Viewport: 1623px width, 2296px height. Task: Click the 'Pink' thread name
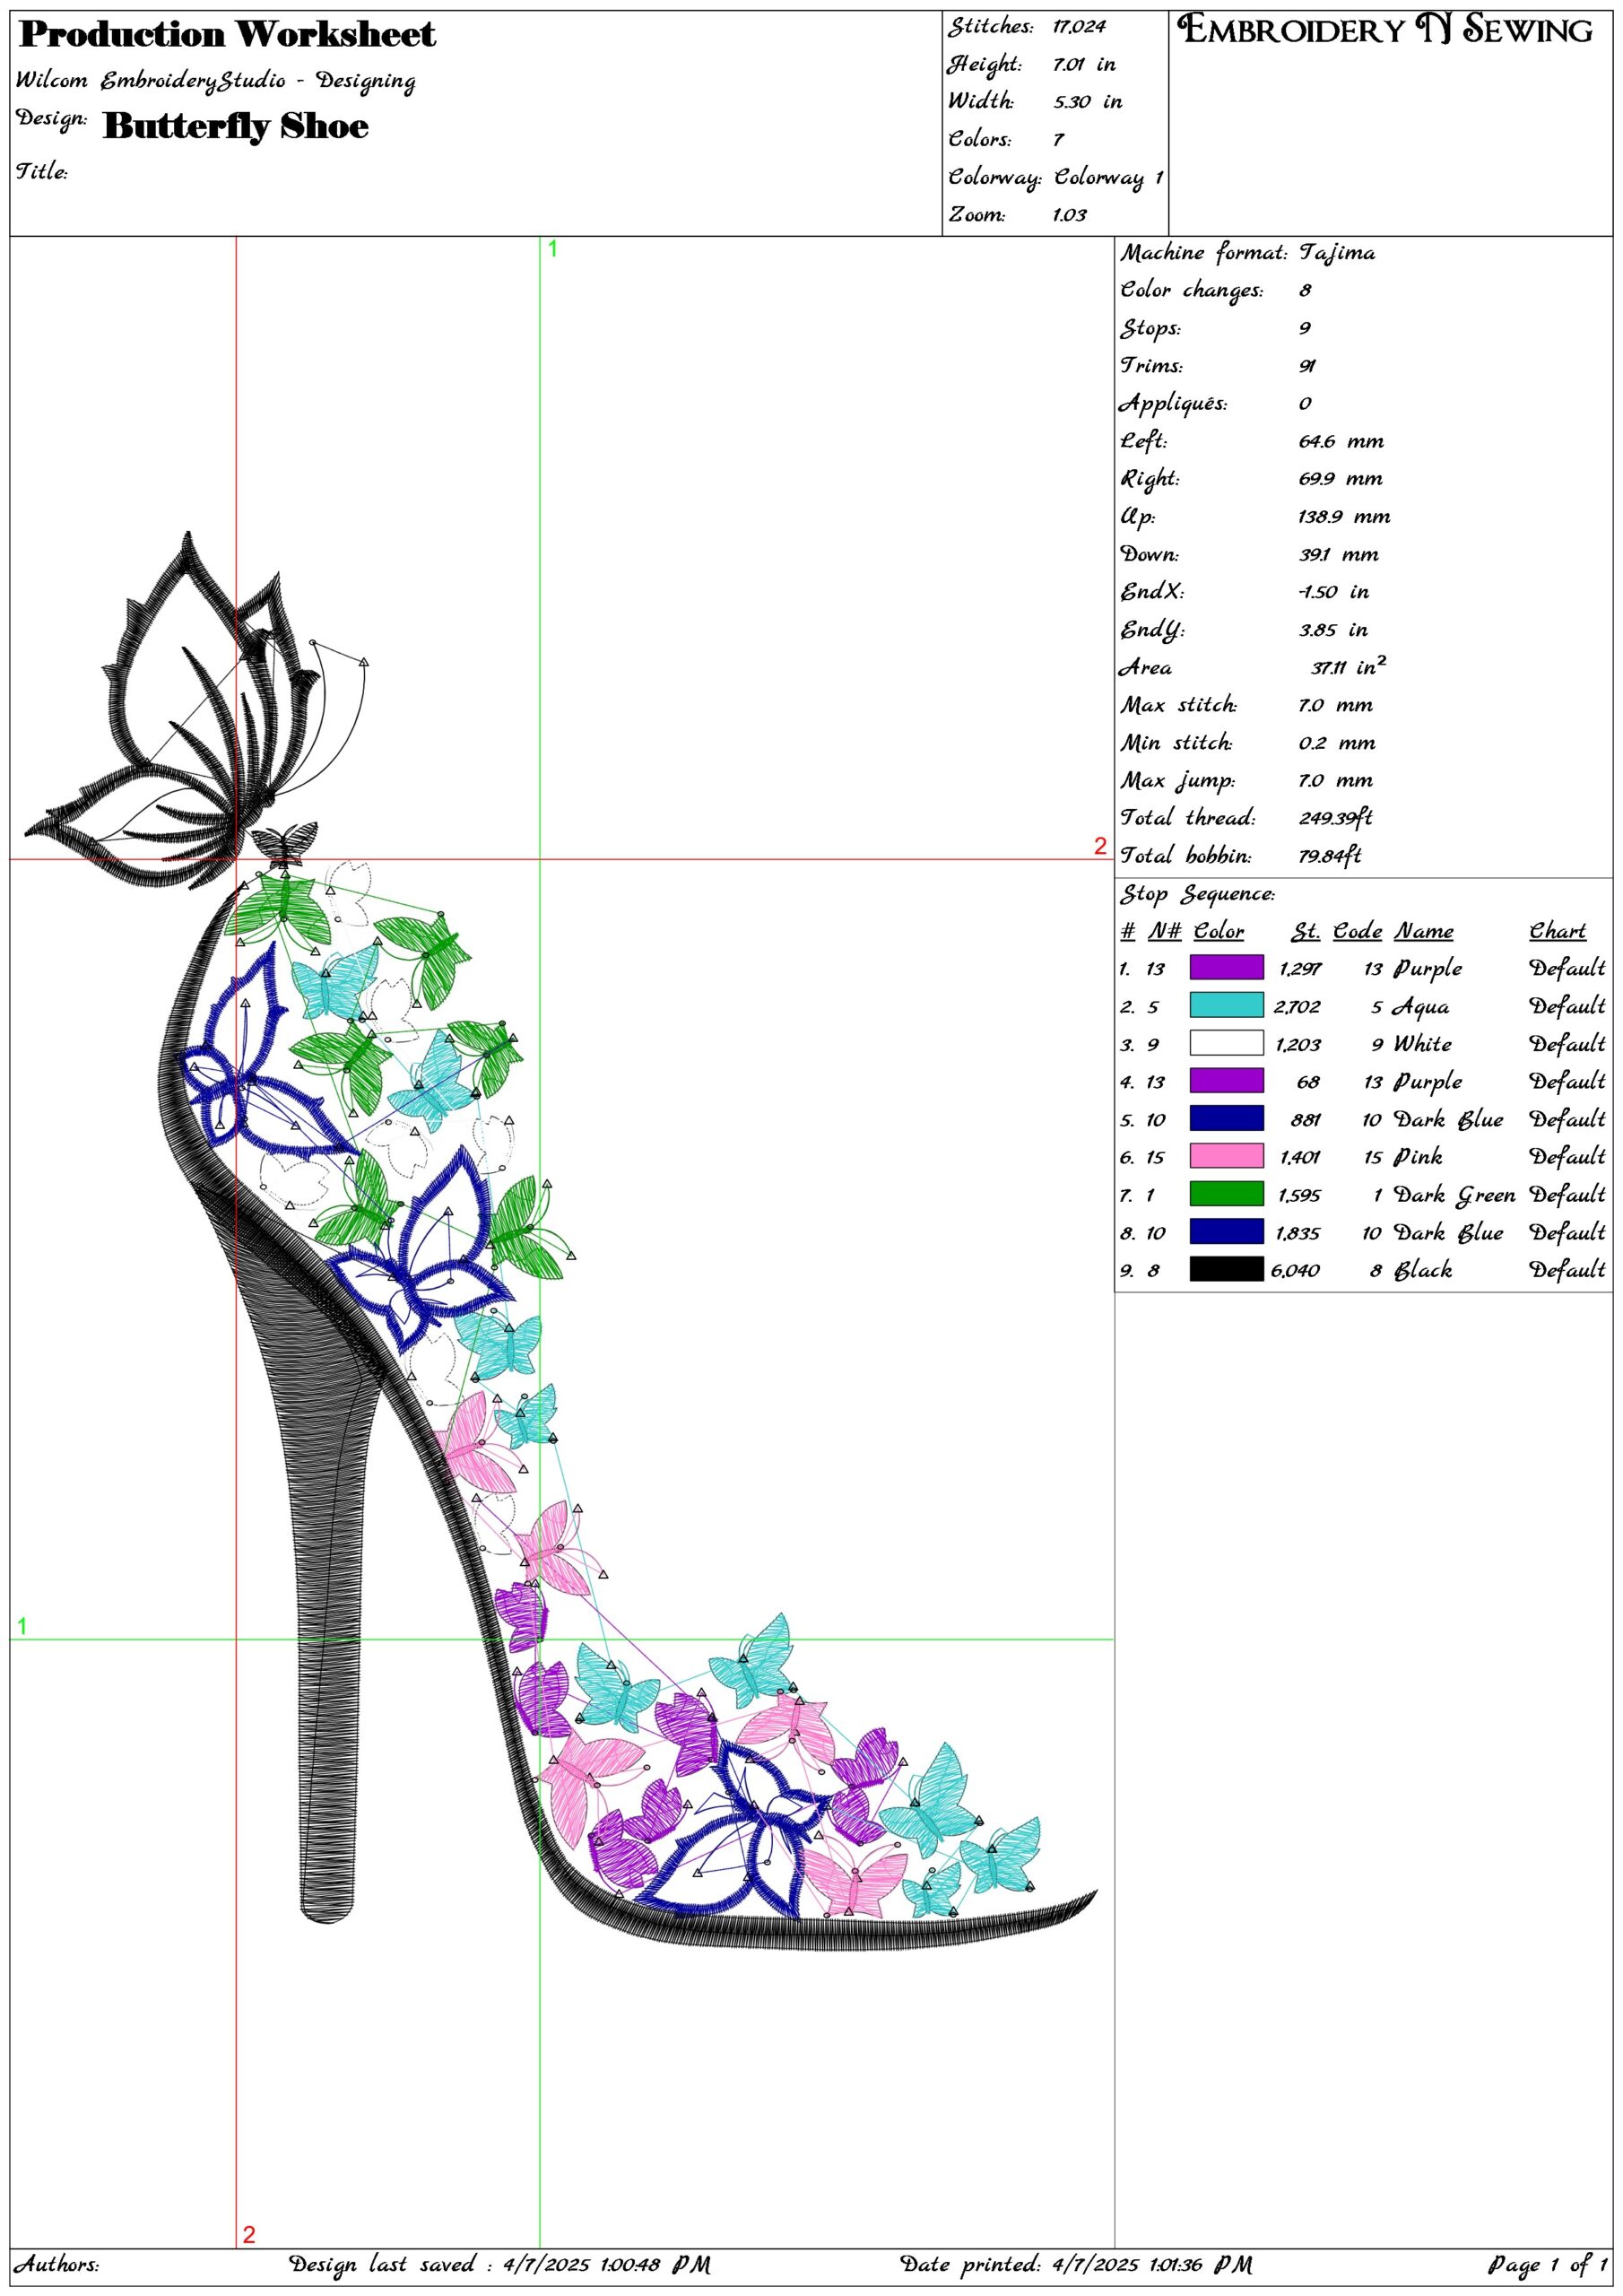[1418, 1157]
